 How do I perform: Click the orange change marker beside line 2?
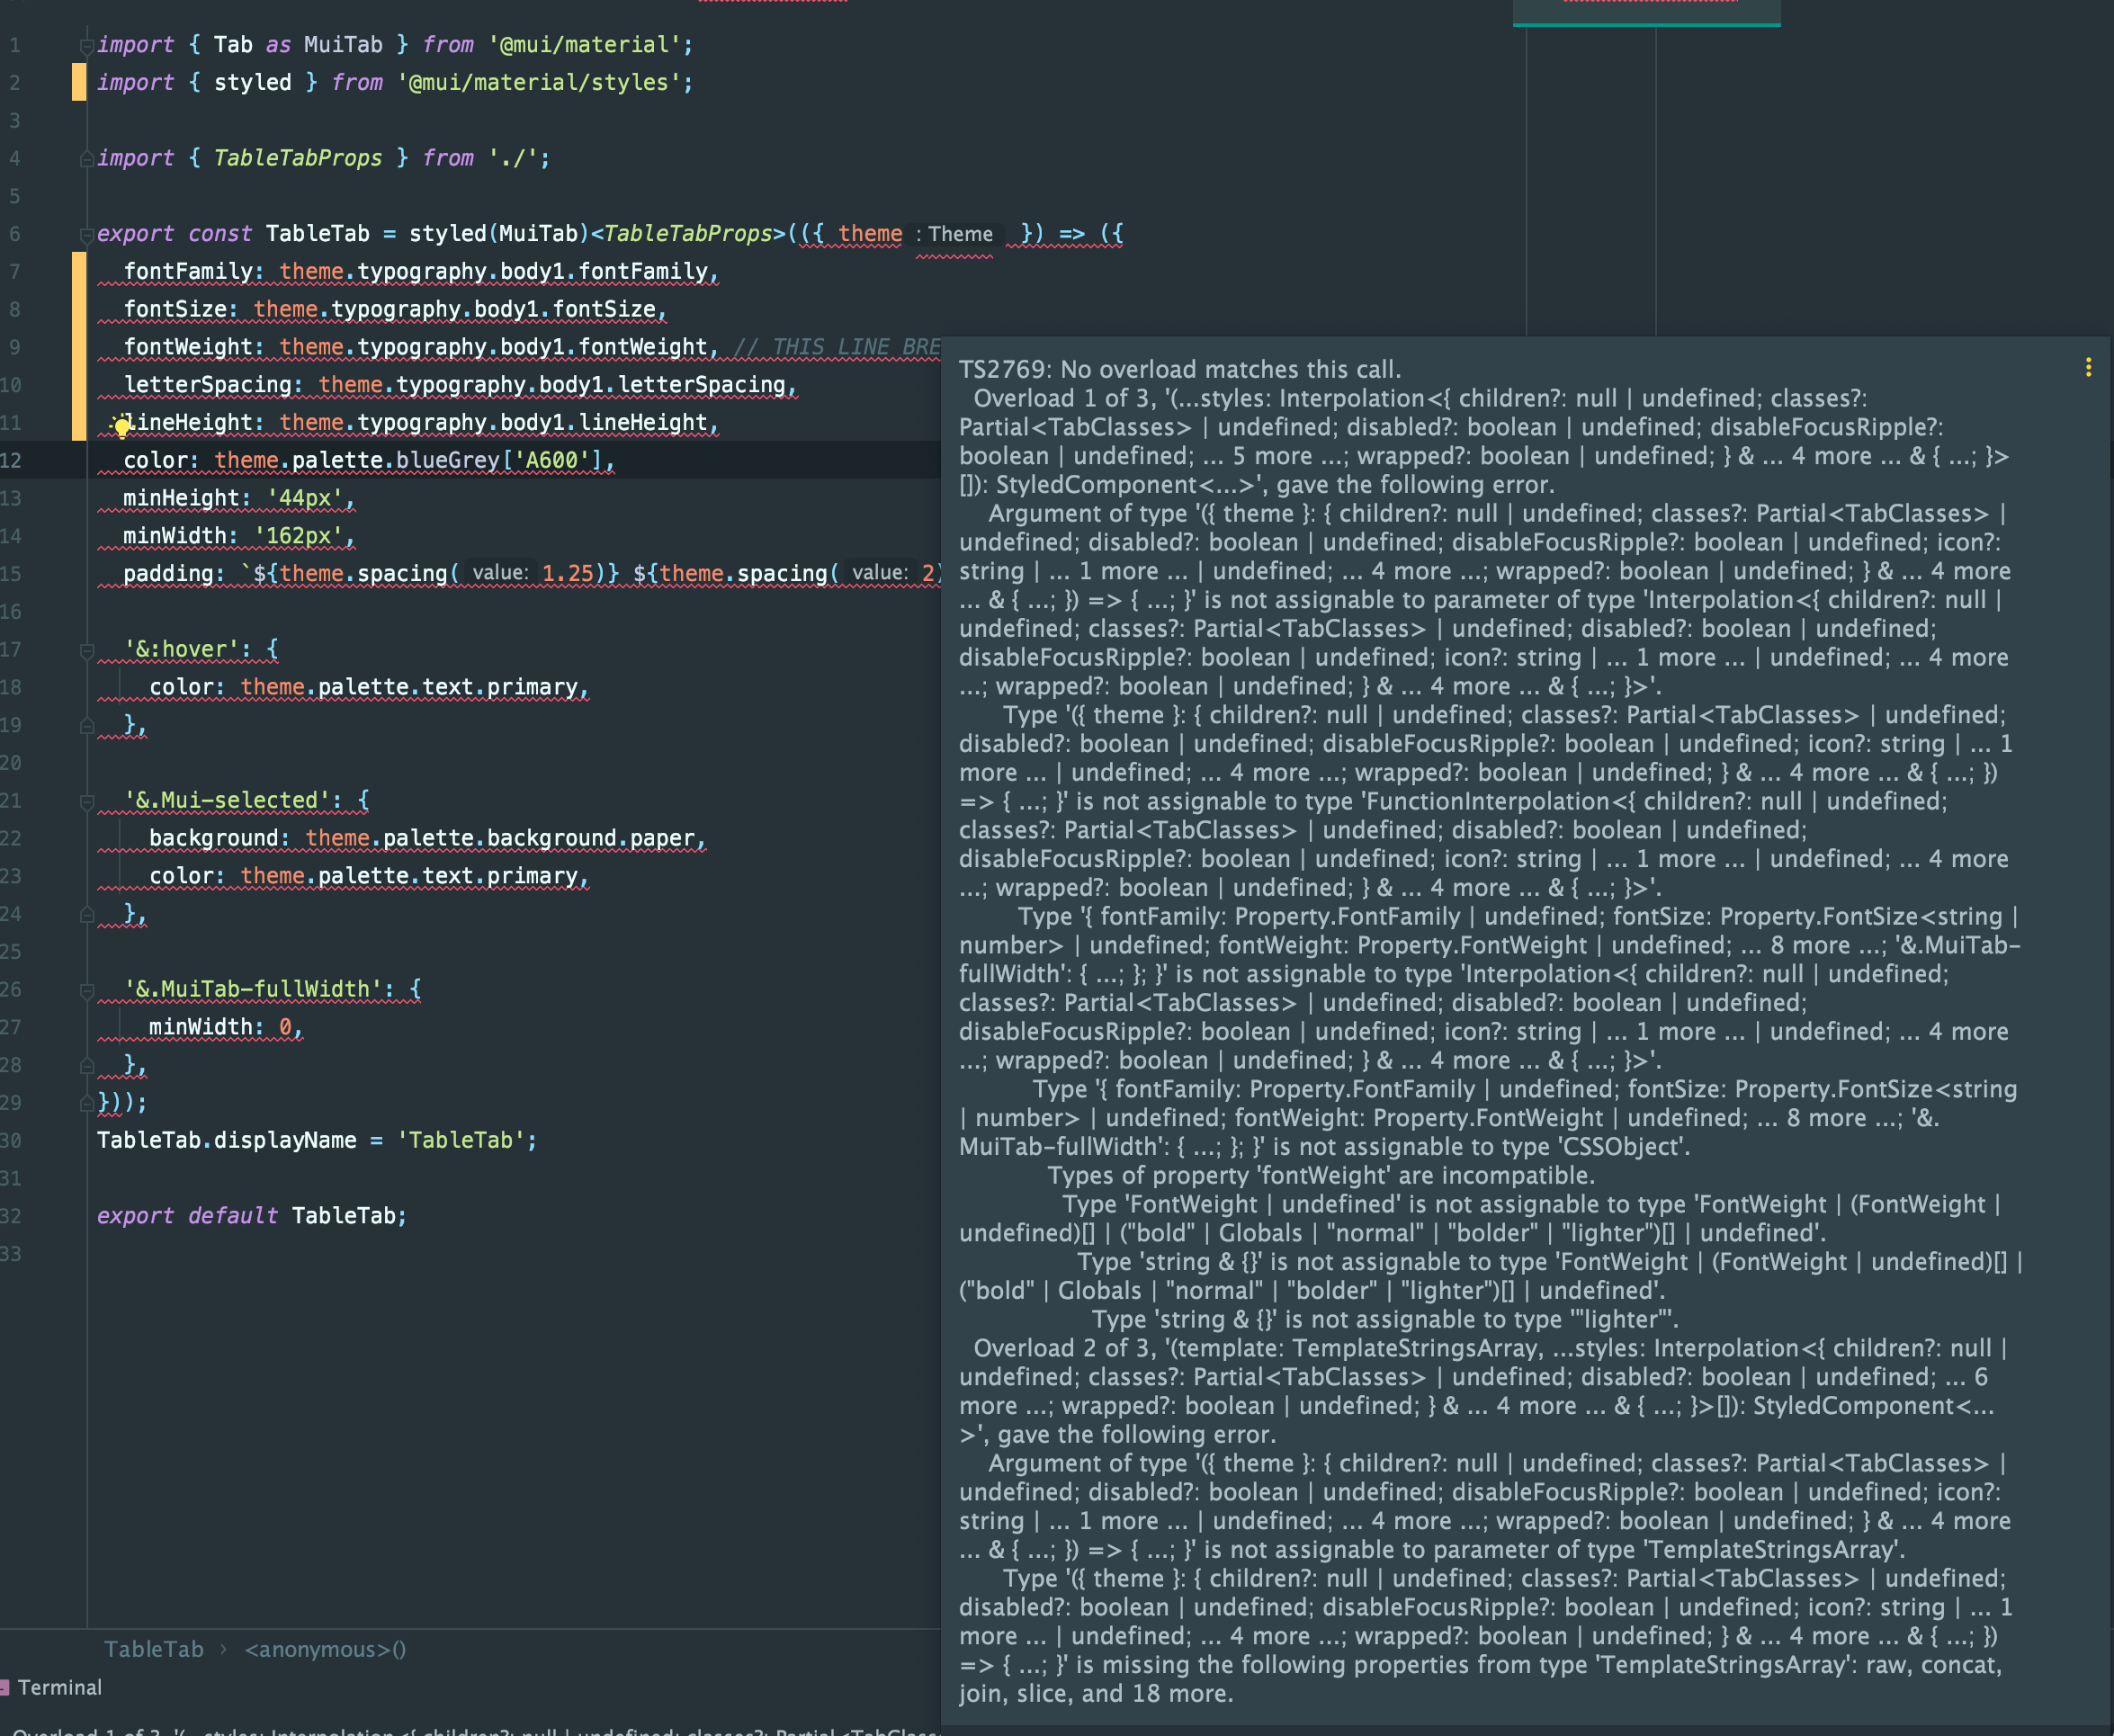[80, 83]
